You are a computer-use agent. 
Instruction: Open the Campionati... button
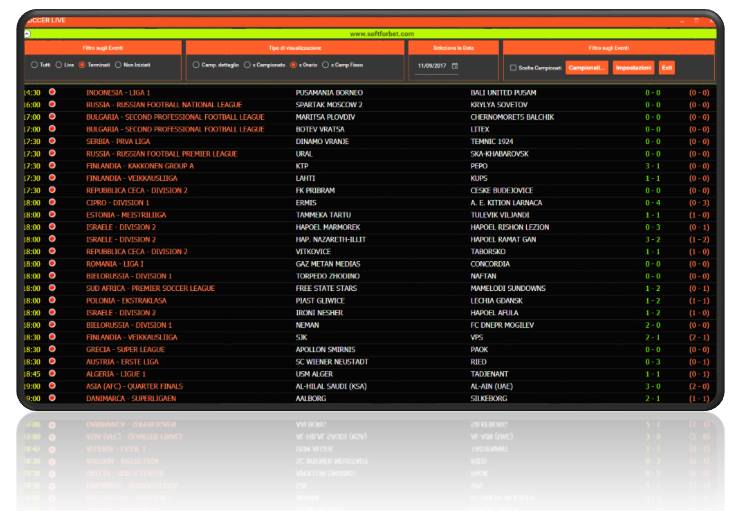(x=586, y=68)
